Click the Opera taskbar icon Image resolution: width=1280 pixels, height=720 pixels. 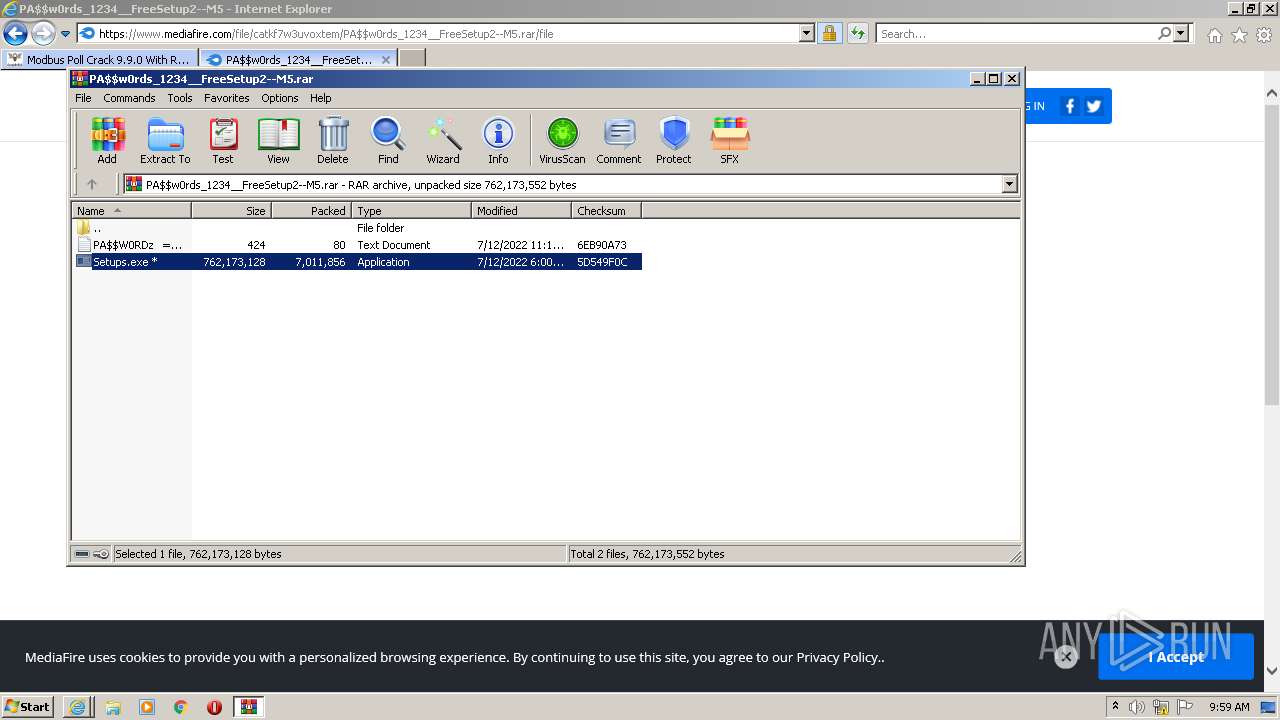[x=214, y=706]
